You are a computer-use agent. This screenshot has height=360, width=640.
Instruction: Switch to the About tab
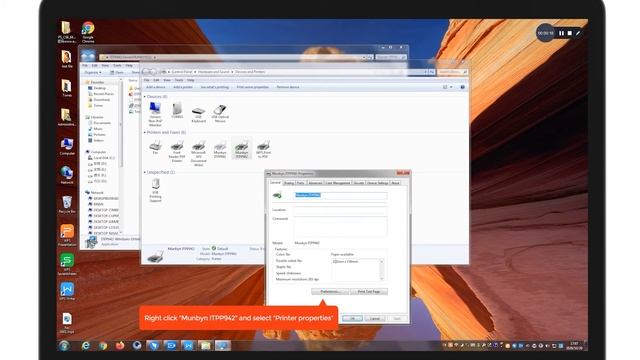point(396,183)
